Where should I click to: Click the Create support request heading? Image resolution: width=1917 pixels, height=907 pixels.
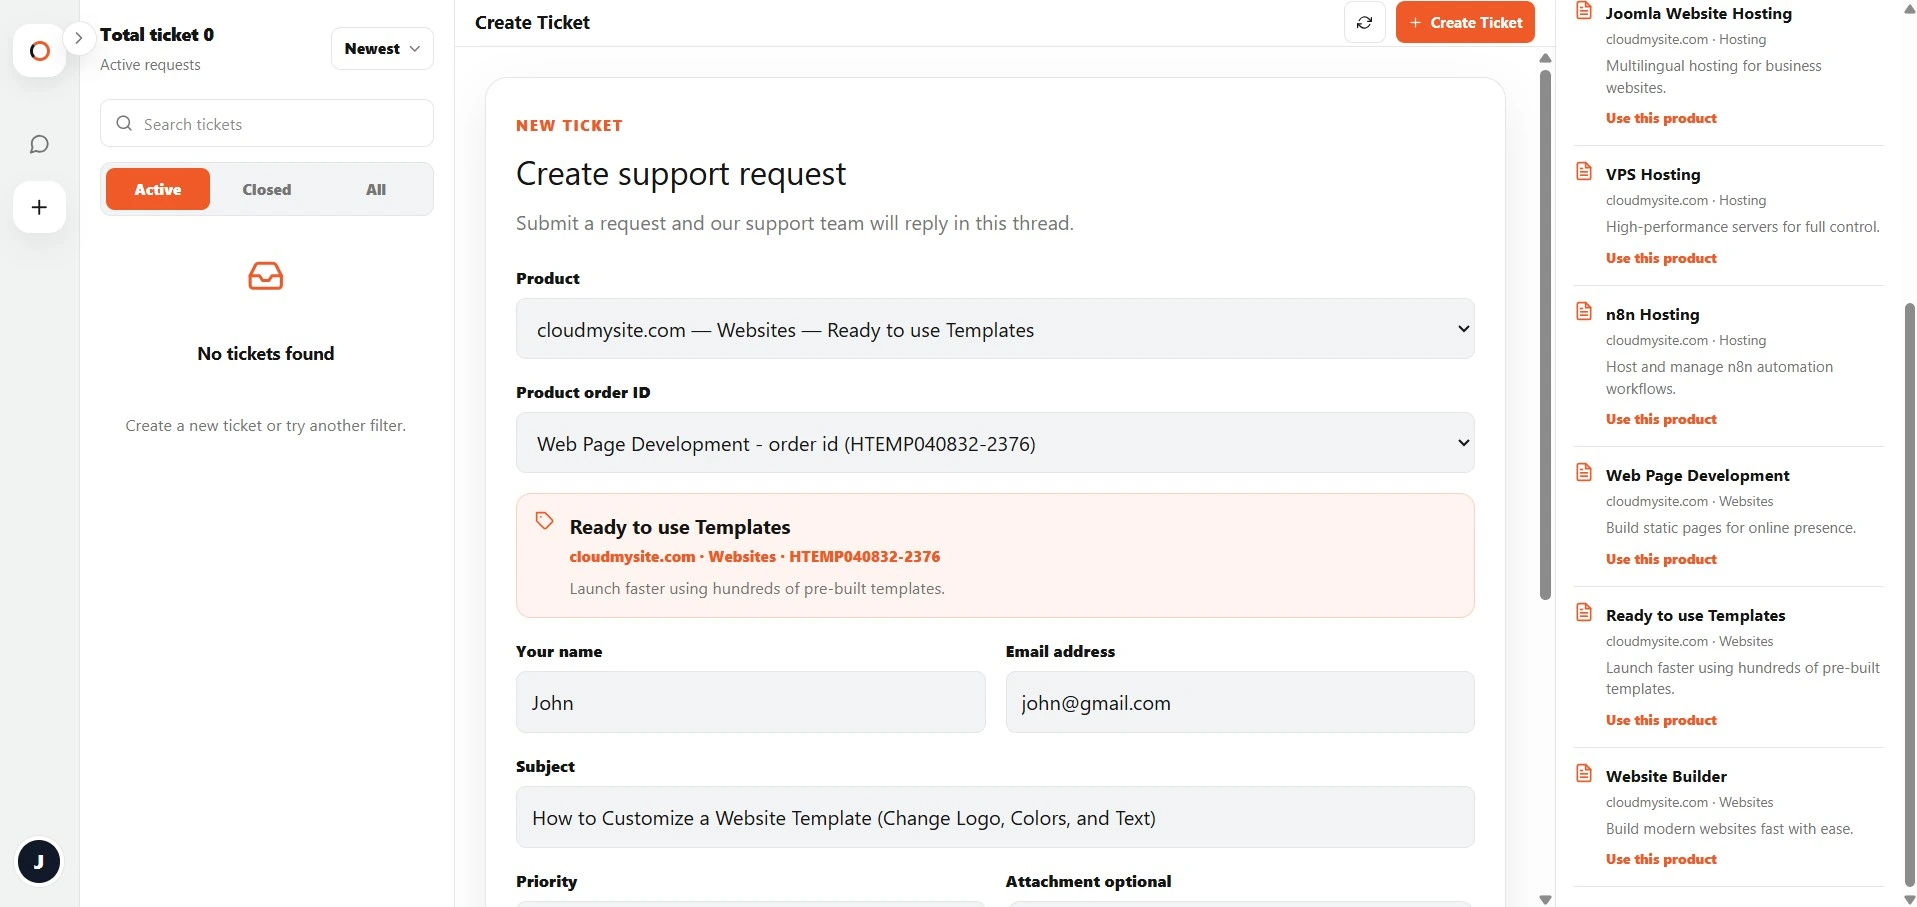tap(681, 174)
